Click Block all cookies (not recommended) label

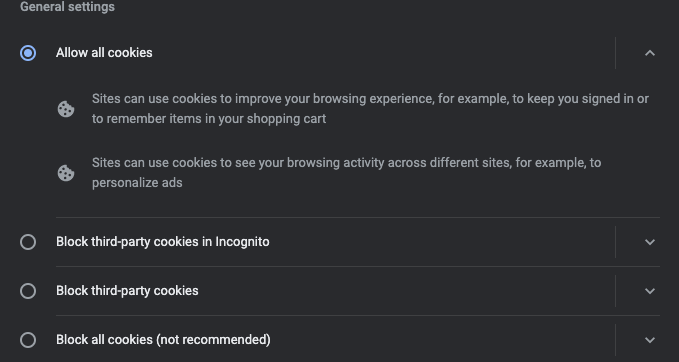tap(163, 339)
